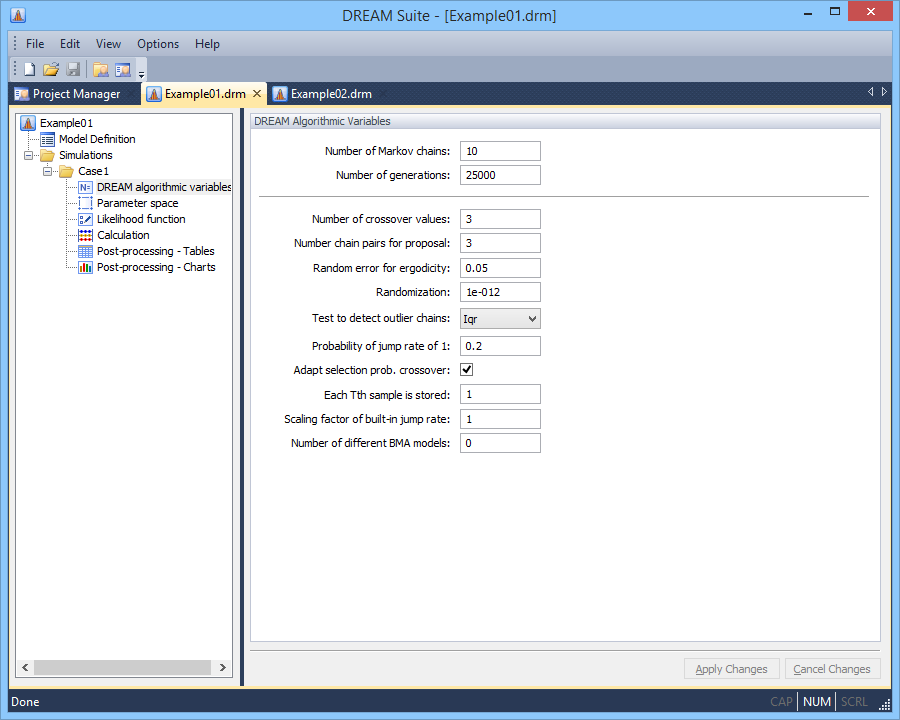Click the Calculation node icon

(85, 235)
